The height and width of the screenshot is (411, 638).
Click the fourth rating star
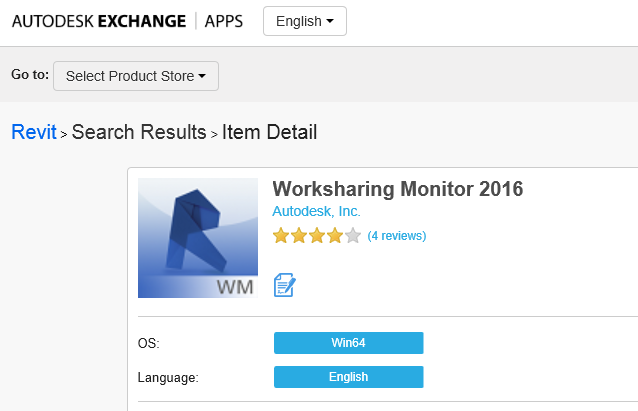point(335,236)
